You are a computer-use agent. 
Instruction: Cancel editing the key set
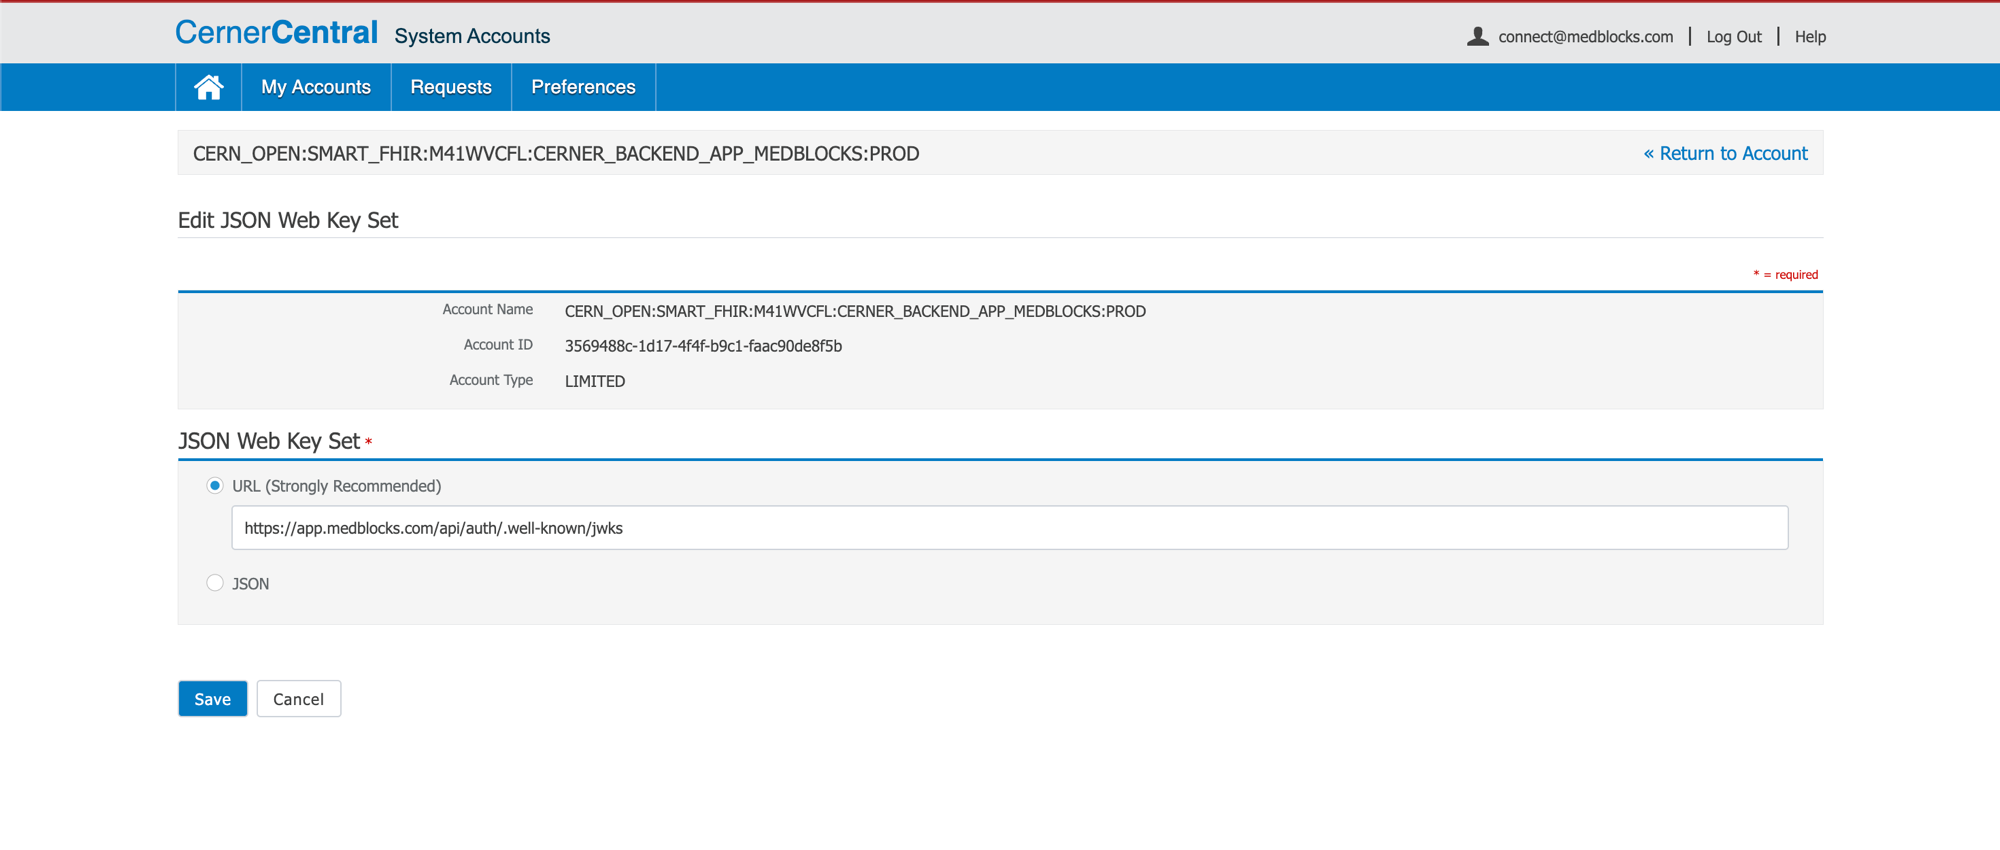pyautogui.click(x=299, y=699)
